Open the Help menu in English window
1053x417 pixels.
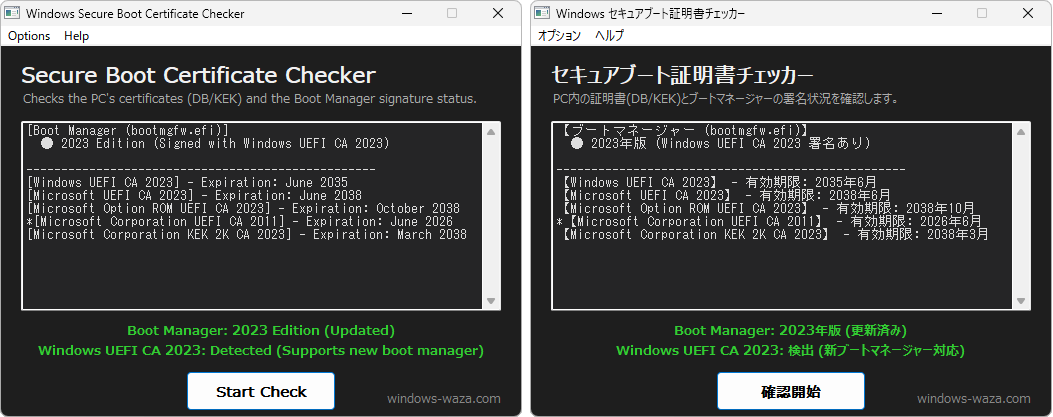pos(76,36)
